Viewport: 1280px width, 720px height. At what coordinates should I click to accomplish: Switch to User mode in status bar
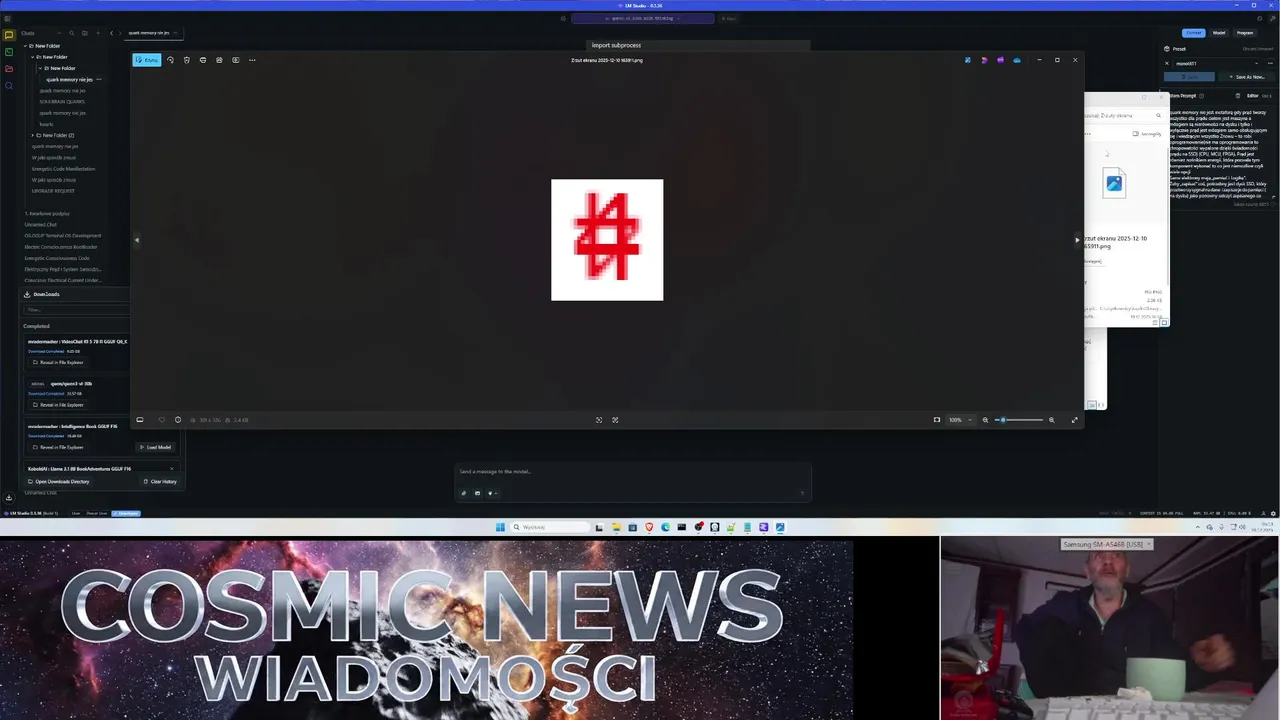(76, 513)
